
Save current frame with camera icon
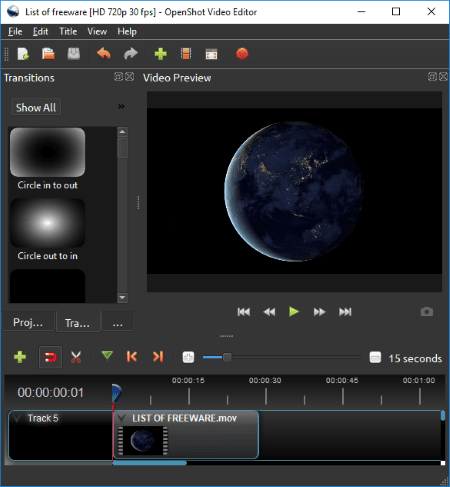point(427,312)
